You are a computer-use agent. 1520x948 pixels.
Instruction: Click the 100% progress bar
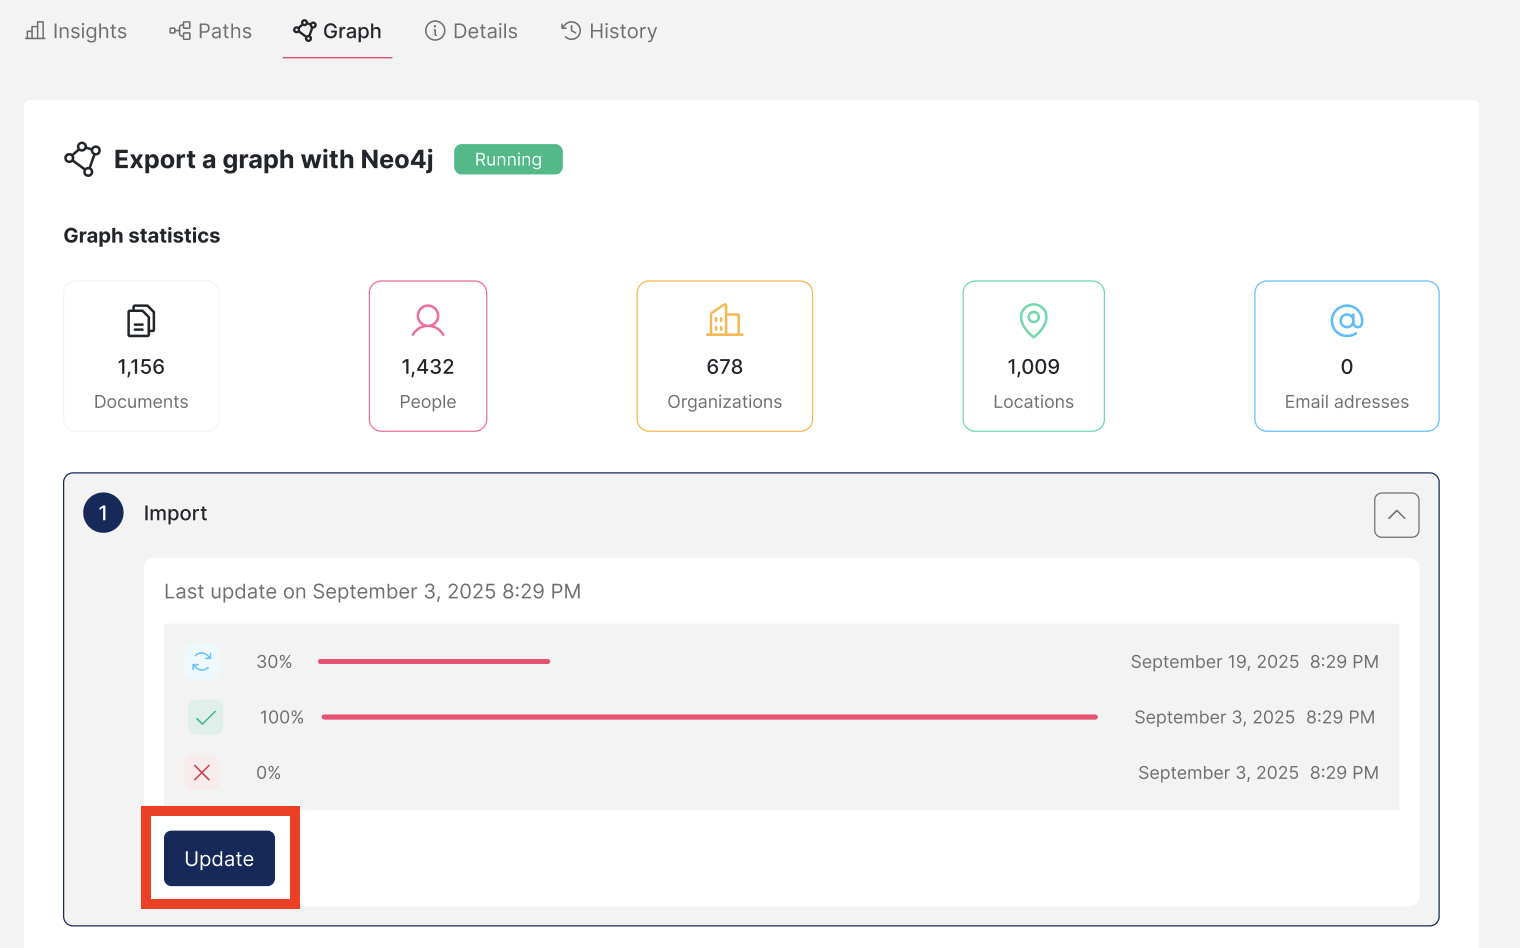point(709,717)
